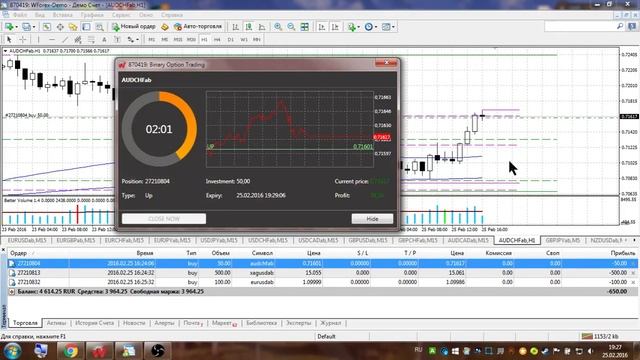The height and width of the screenshot is (360, 640).
Task: Select the Vertical Line drawing tool
Action: point(38,40)
